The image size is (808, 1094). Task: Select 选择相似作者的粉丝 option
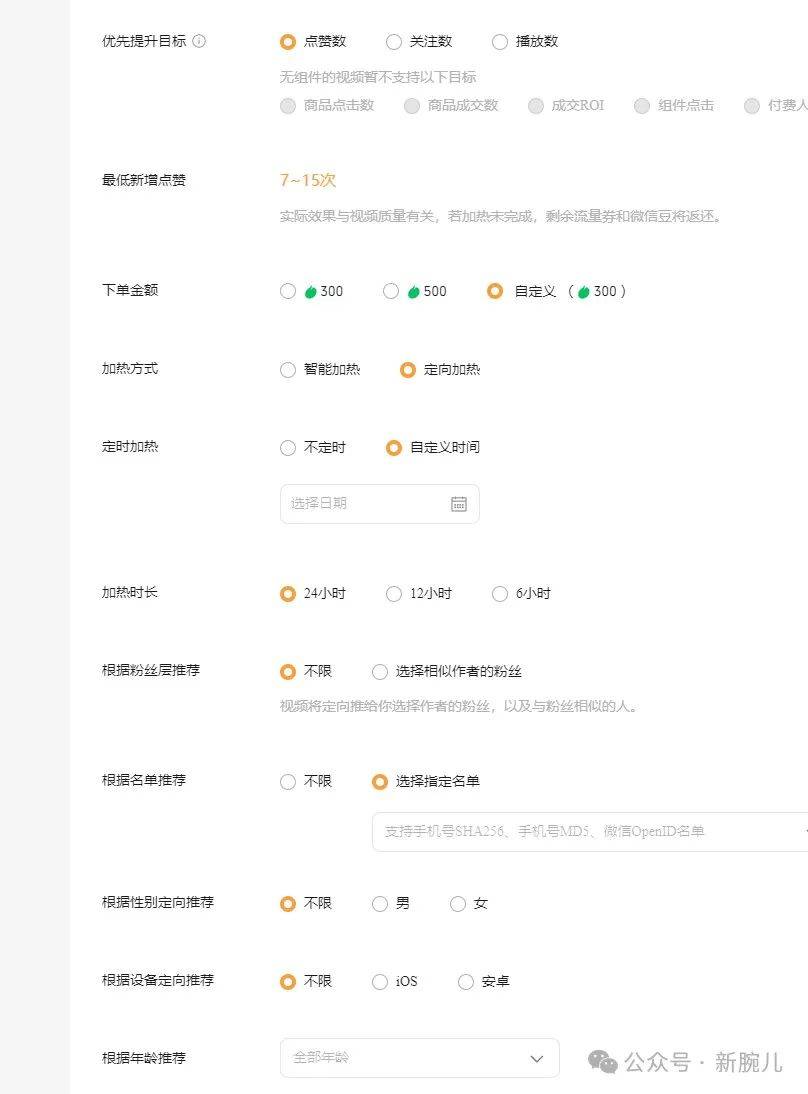tap(380, 672)
